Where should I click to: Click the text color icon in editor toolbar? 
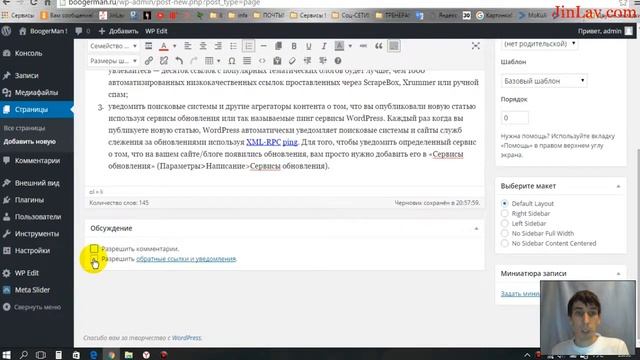click(163, 46)
